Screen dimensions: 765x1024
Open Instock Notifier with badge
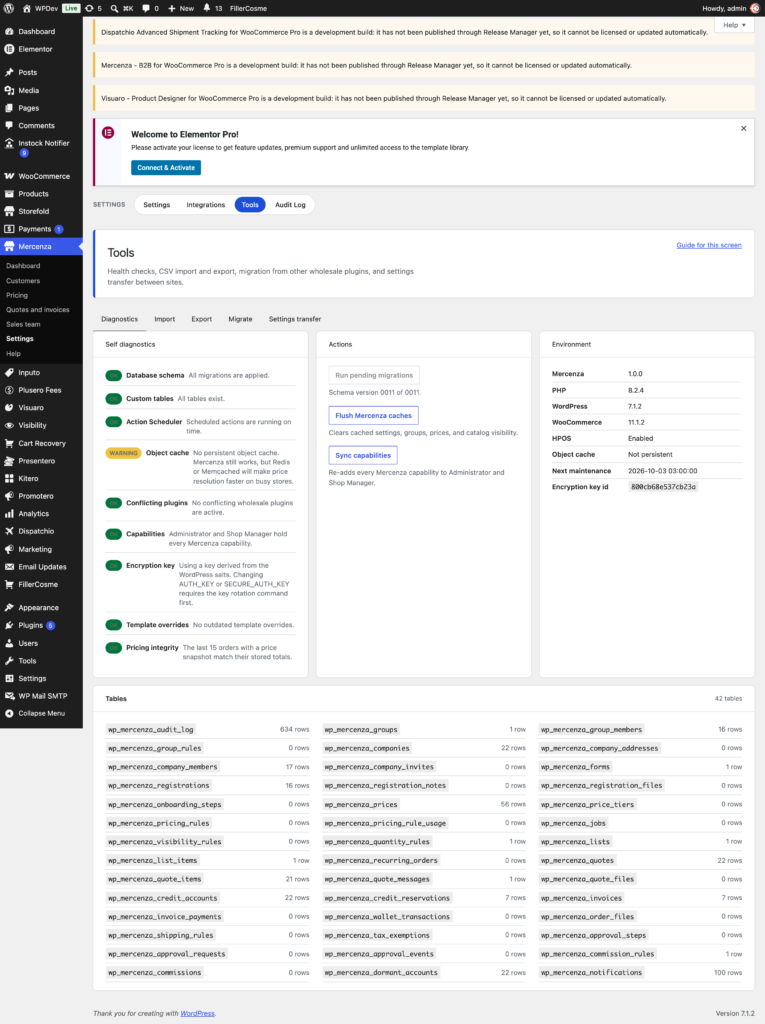click(x=41, y=148)
